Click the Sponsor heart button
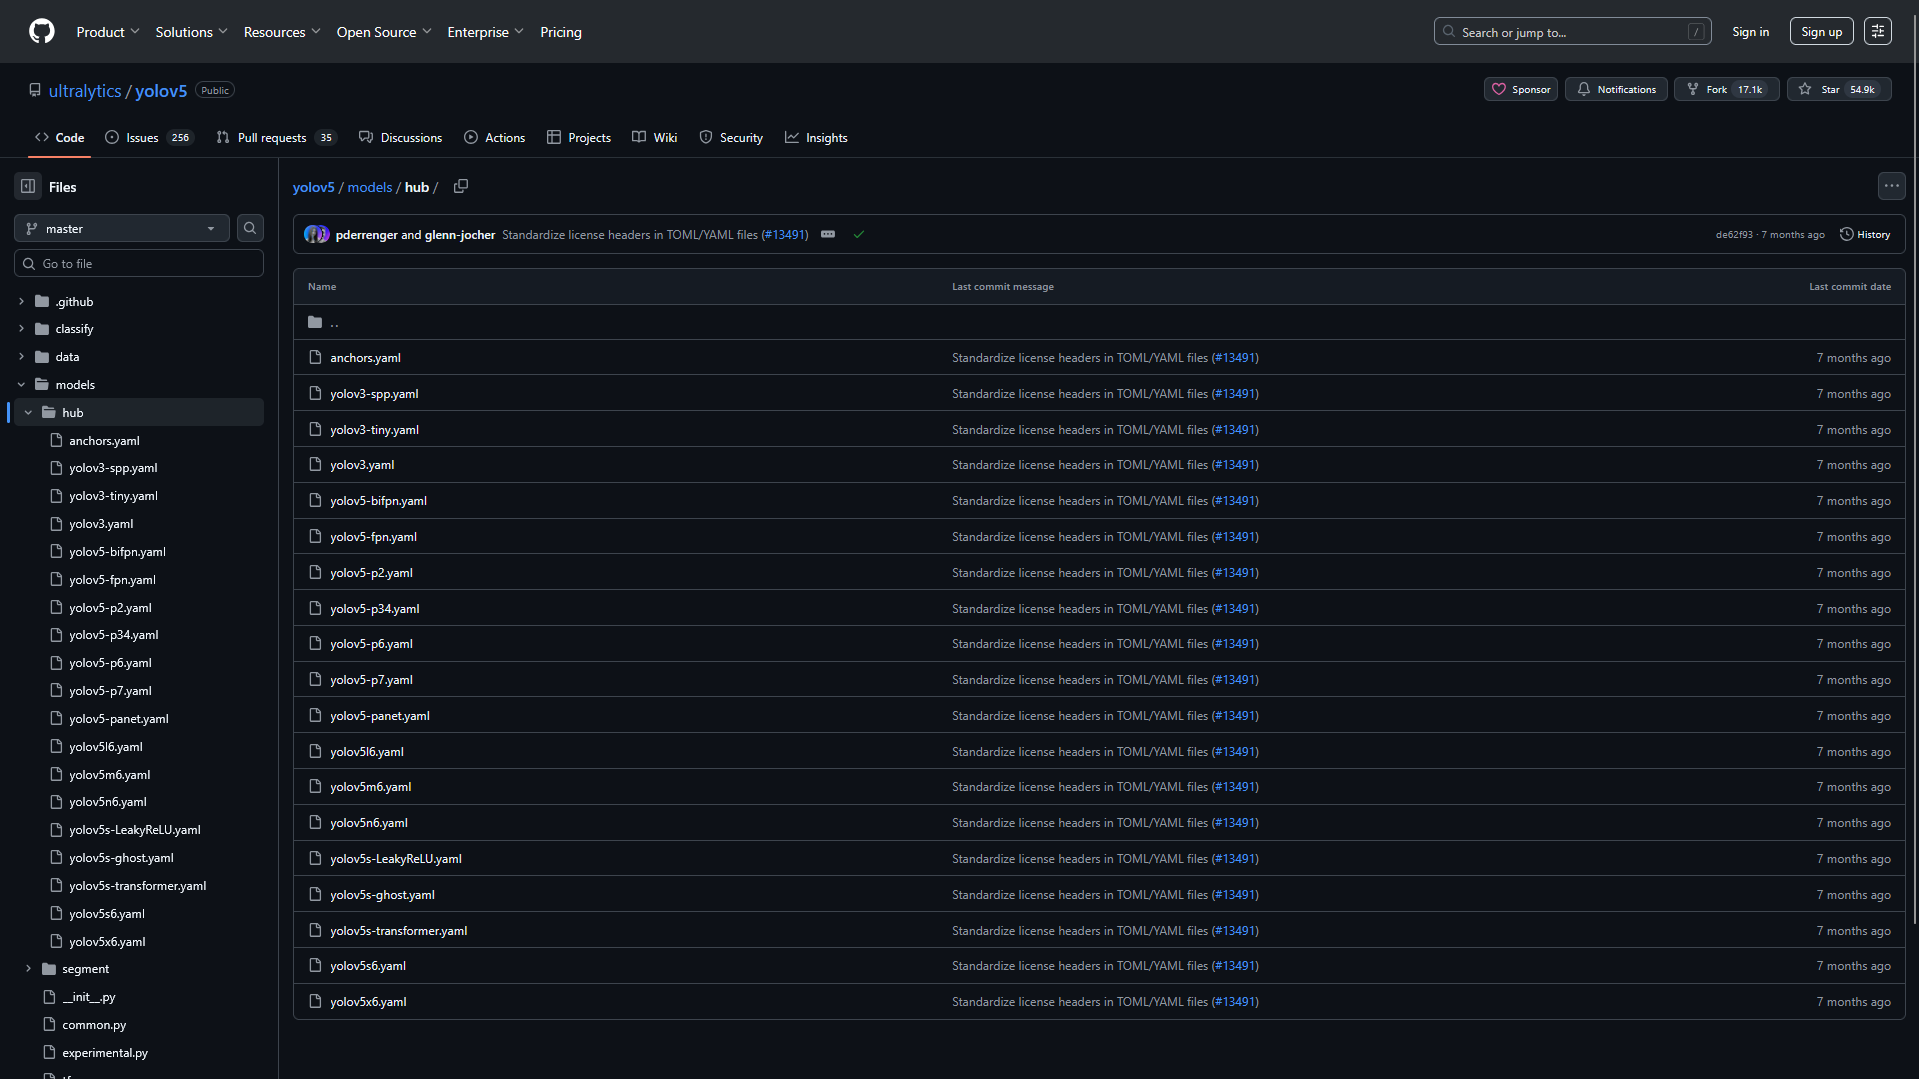The height and width of the screenshot is (1079, 1919). 1520,90
